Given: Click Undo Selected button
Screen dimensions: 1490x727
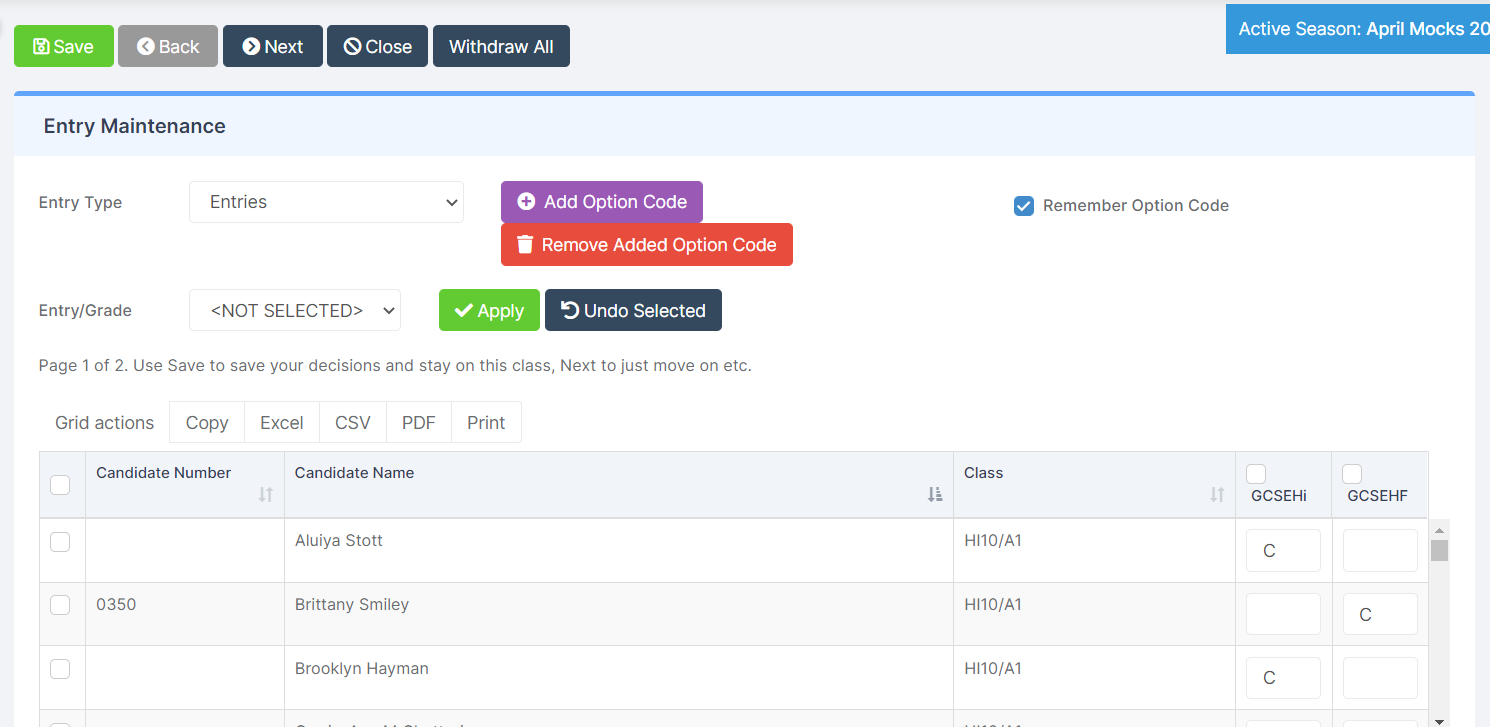Looking at the screenshot, I should point(633,311).
